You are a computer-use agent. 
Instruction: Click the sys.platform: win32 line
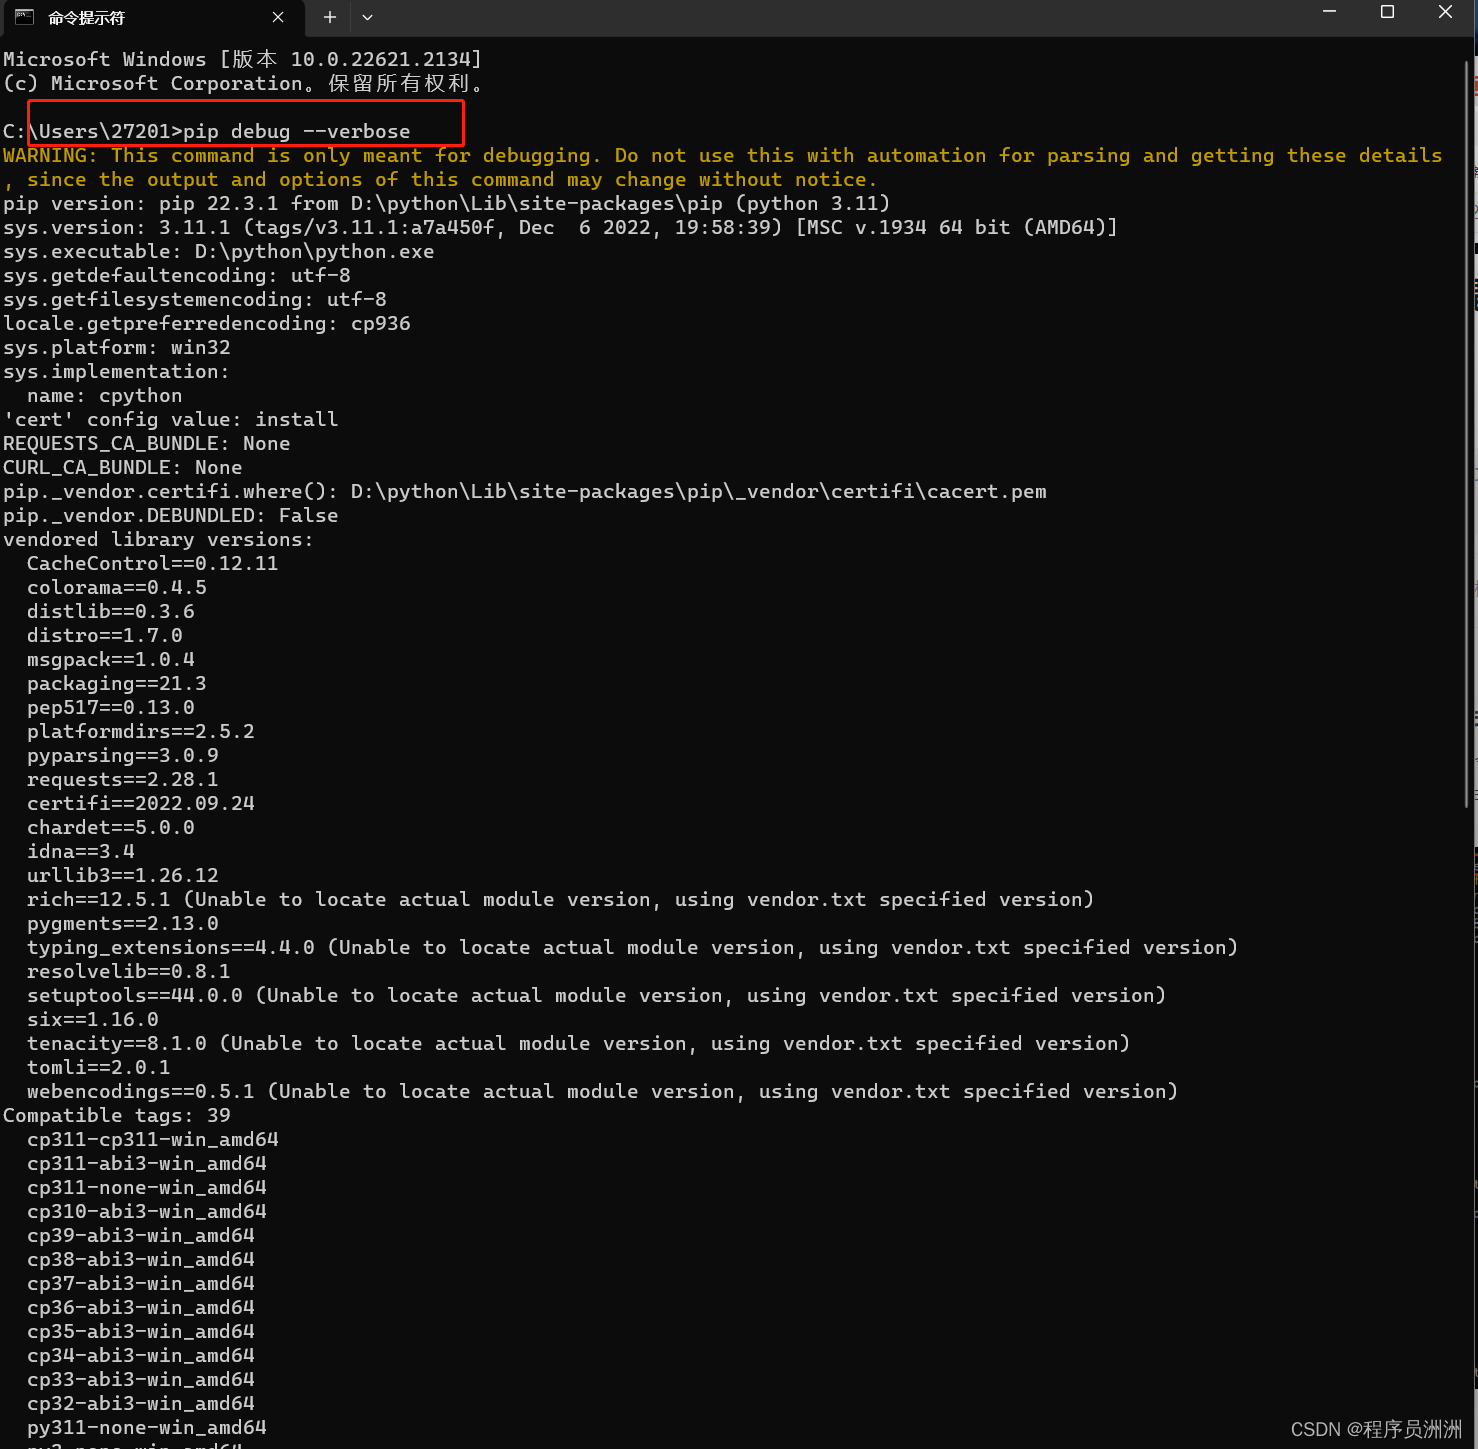coord(117,347)
